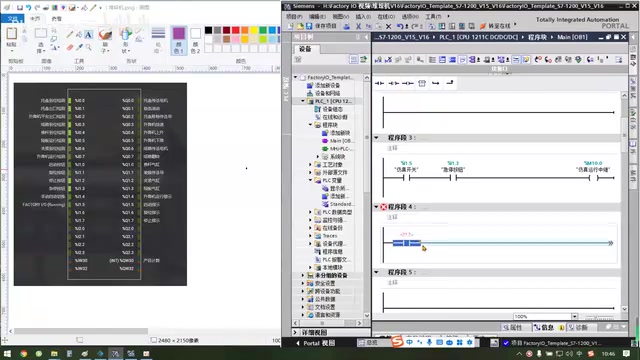
Task: Select the Text tool in Paint
Action: pyautogui.click(x=89, y=35)
